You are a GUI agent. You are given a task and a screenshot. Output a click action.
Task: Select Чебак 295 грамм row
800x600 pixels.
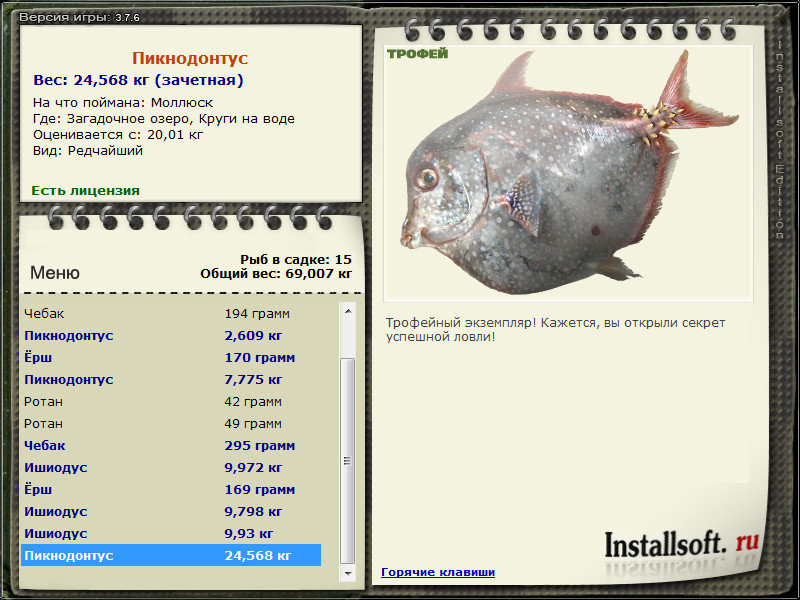pyautogui.click(x=171, y=445)
